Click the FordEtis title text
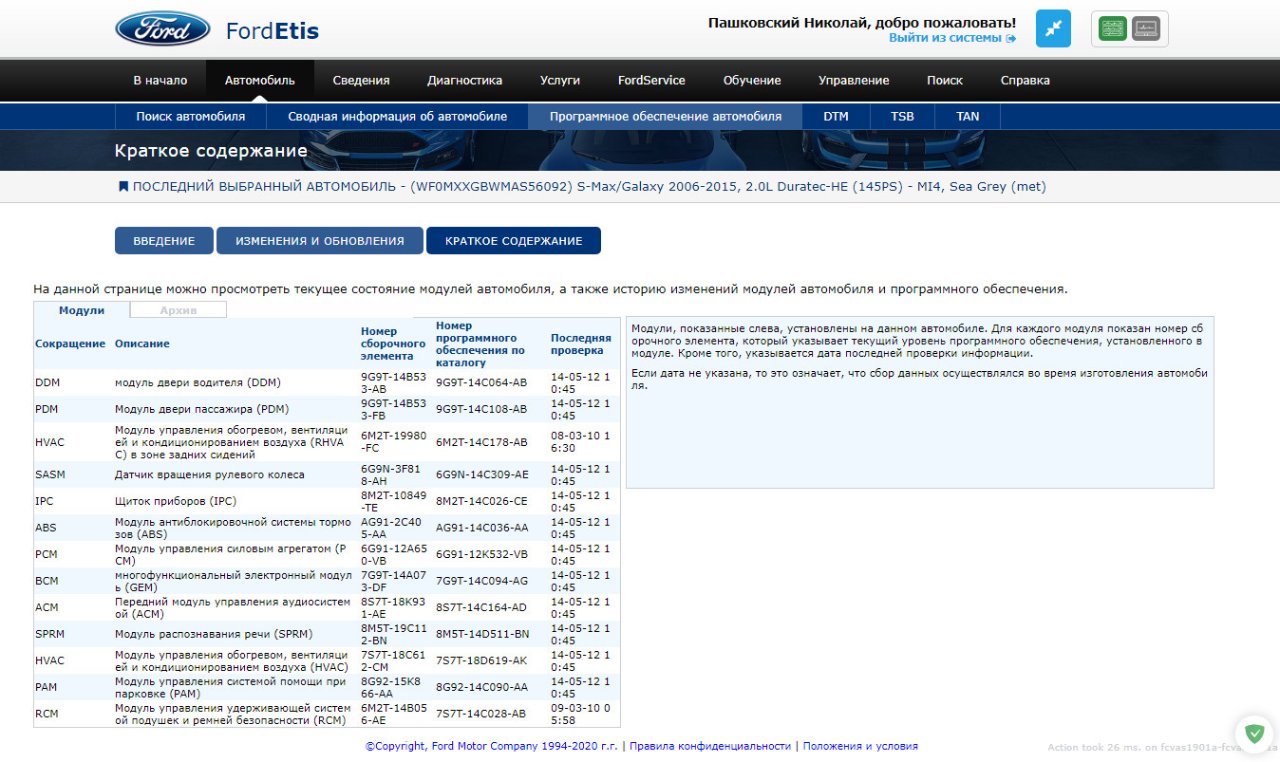Screen dimensions: 1280x762 (x=272, y=30)
